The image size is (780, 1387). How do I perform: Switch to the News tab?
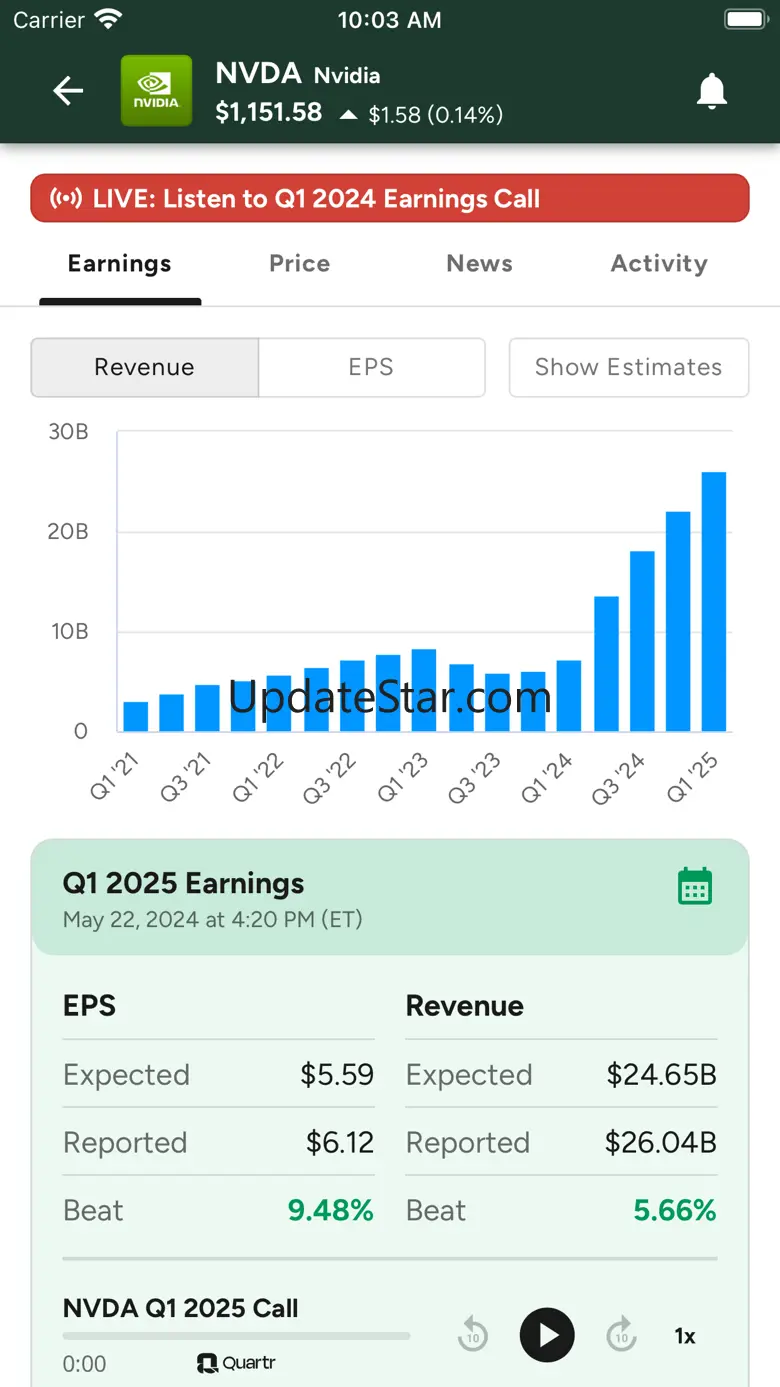click(479, 264)
